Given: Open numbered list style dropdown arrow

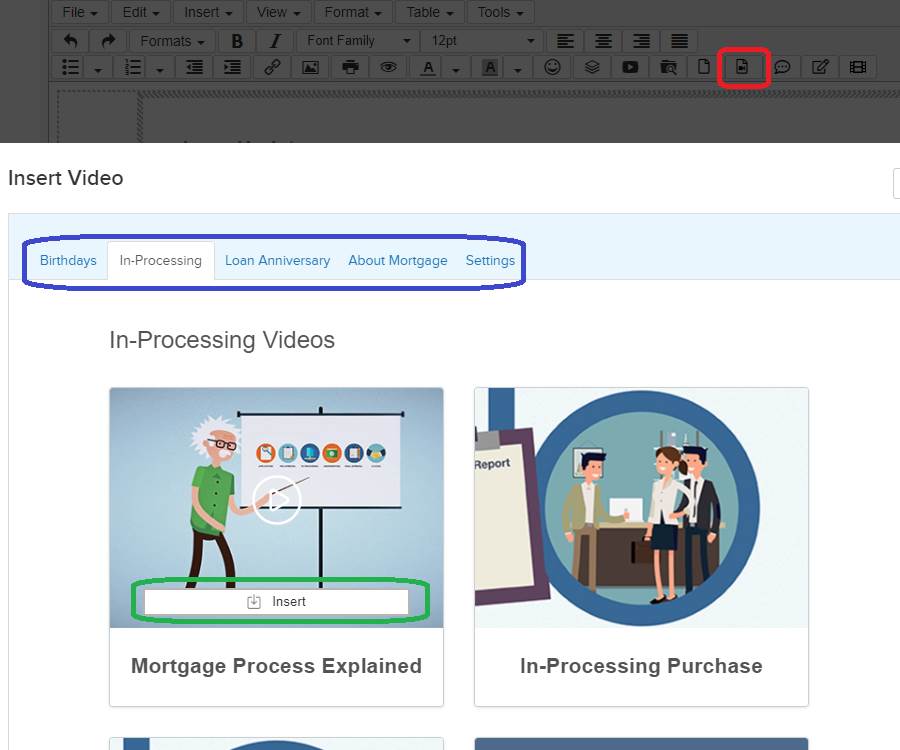Looking at the screenshot, I should [160, 69].
